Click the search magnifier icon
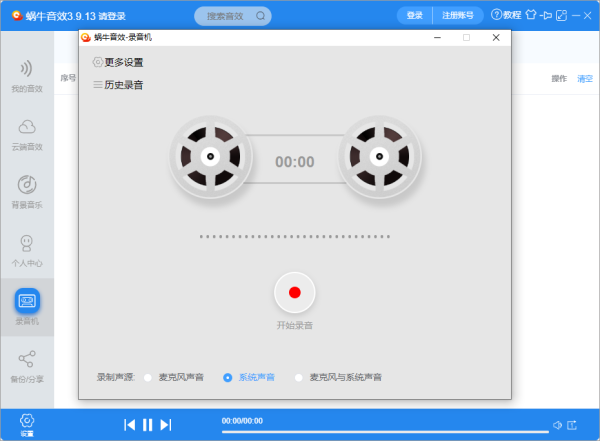The height and width of the screenshot is (441, 600). [261, 16]
